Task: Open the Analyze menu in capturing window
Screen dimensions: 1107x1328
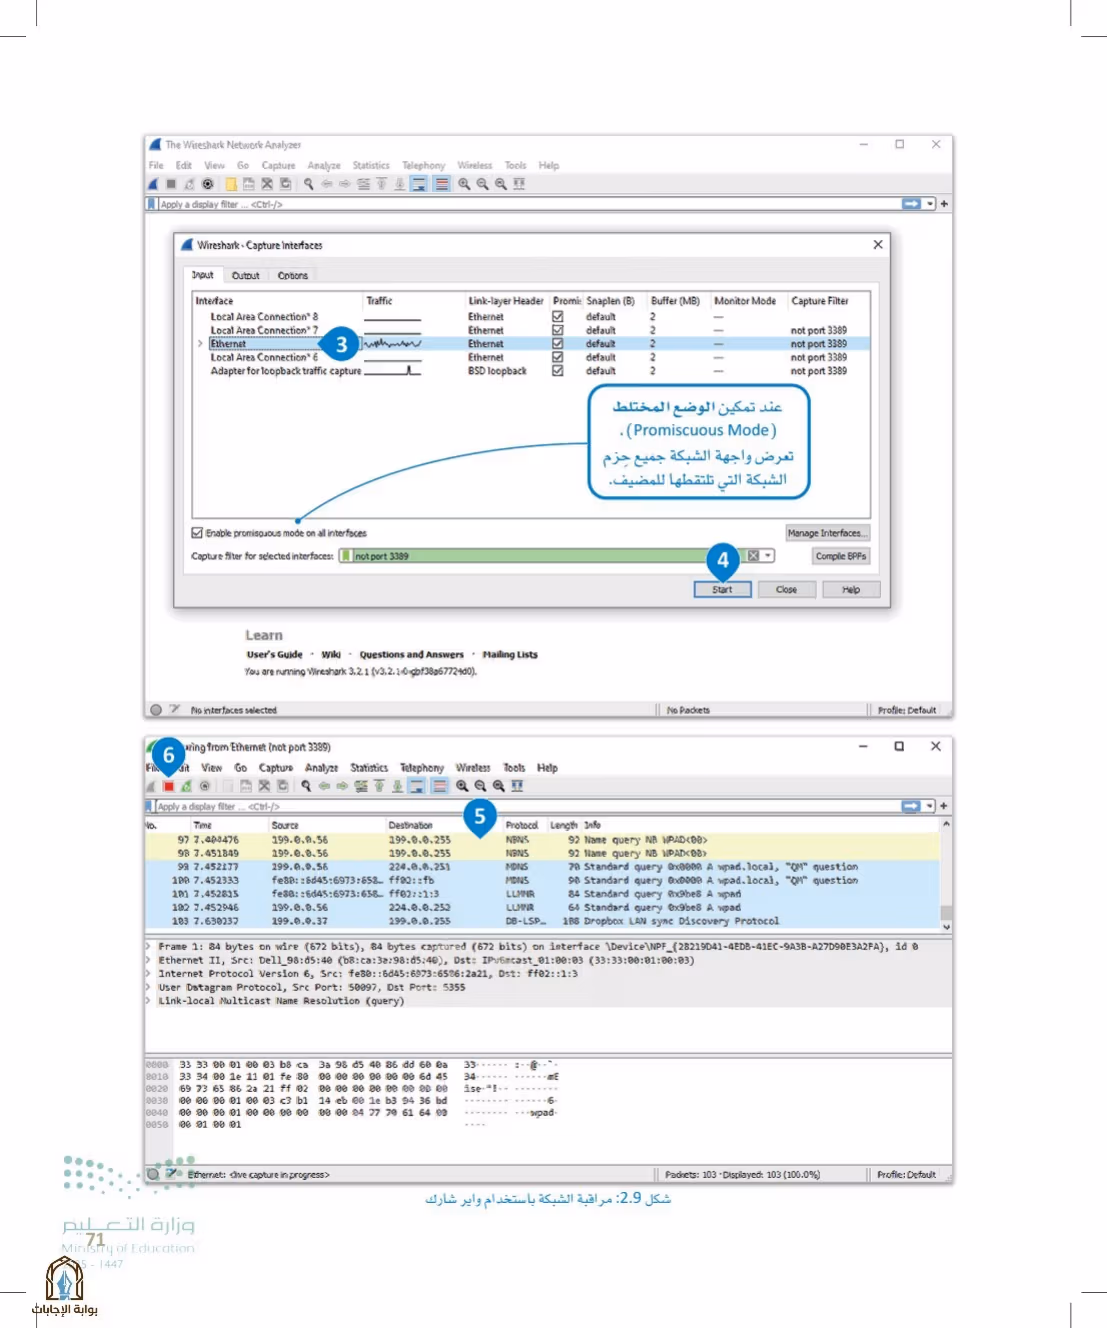Action: click(321, 768)
